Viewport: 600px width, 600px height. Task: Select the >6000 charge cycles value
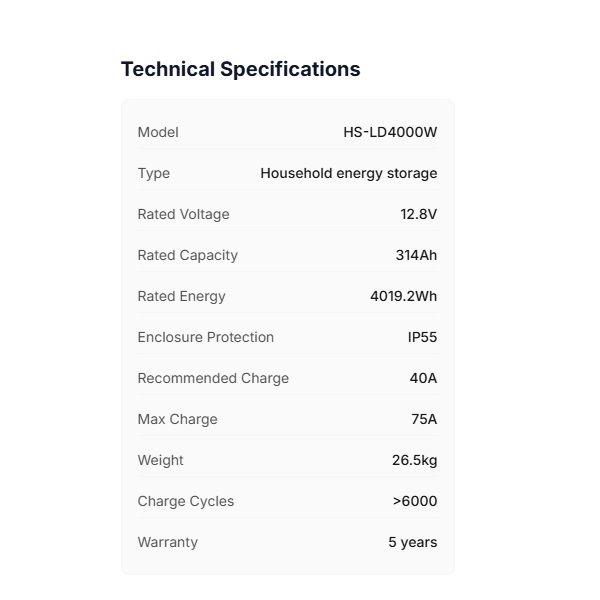[415, 501]
